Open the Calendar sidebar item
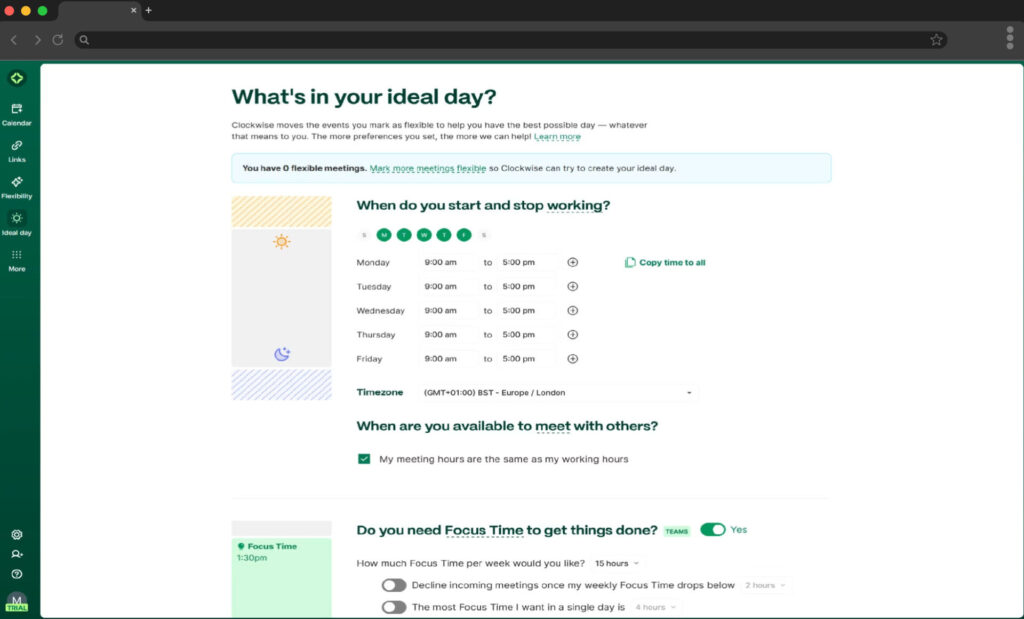 [17, 114]
